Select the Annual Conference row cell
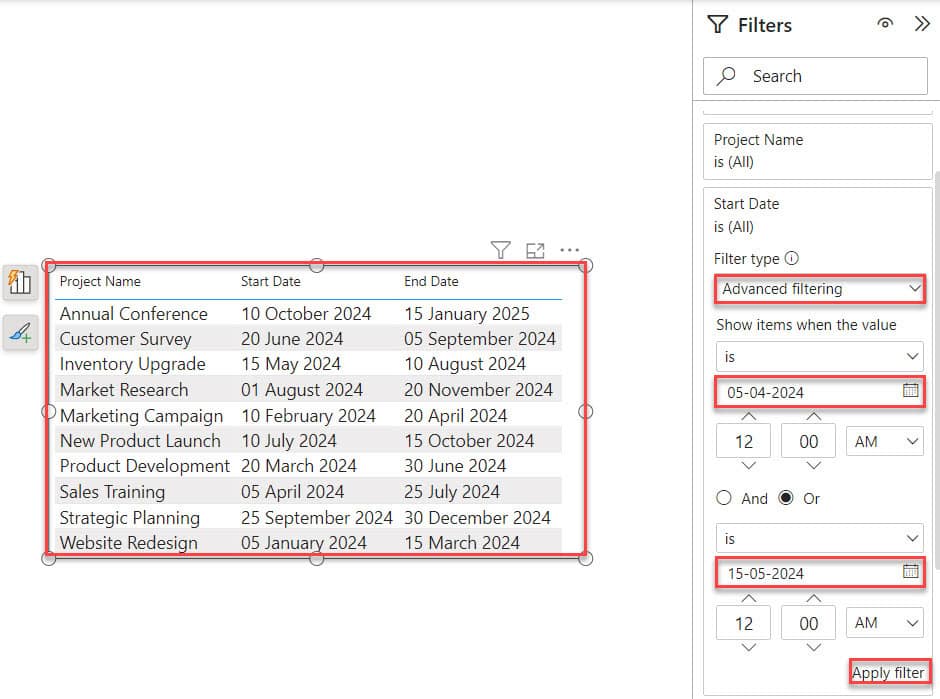 click(134, 314)
